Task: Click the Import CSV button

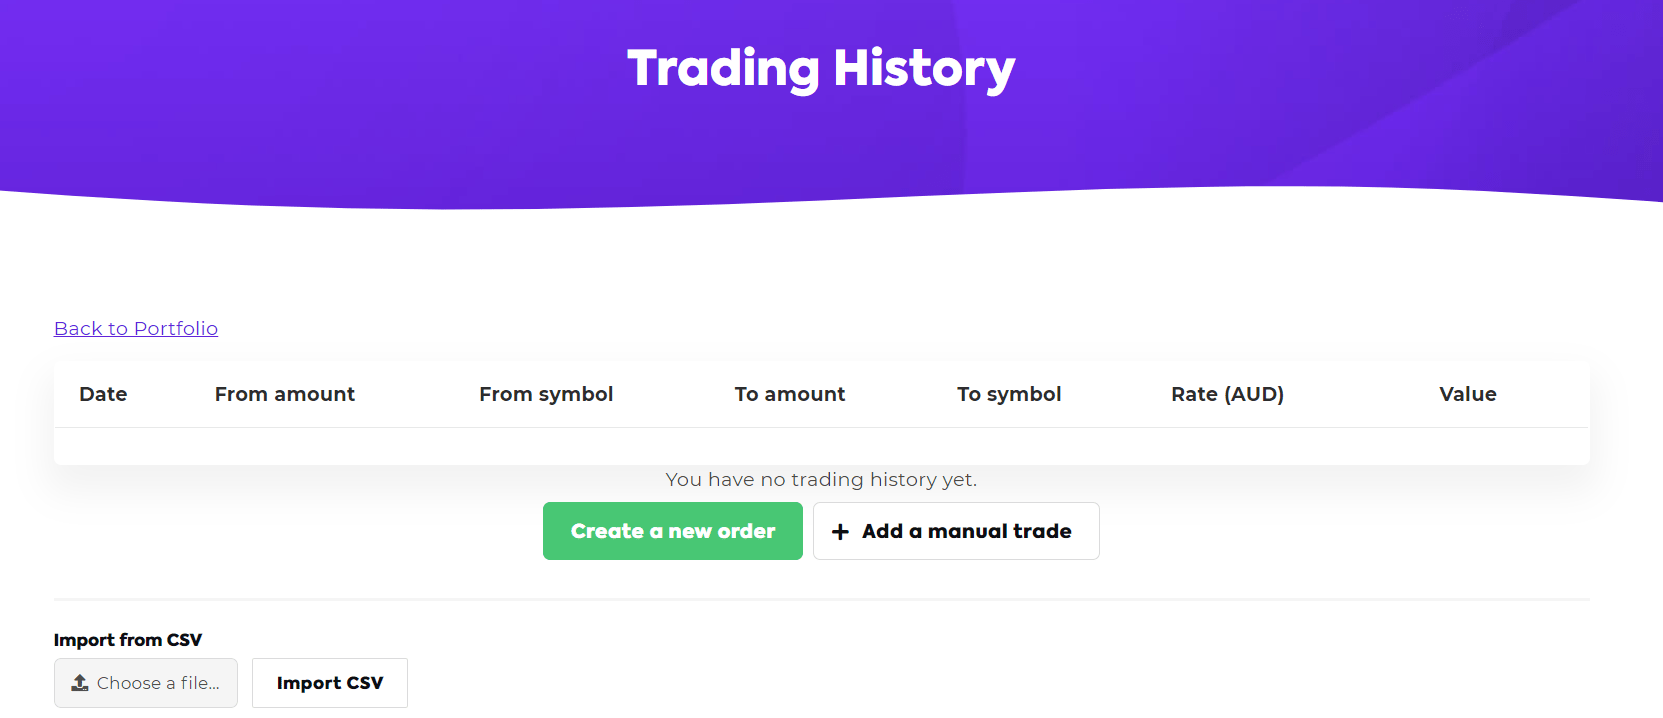Action: [x=329, y=683]
